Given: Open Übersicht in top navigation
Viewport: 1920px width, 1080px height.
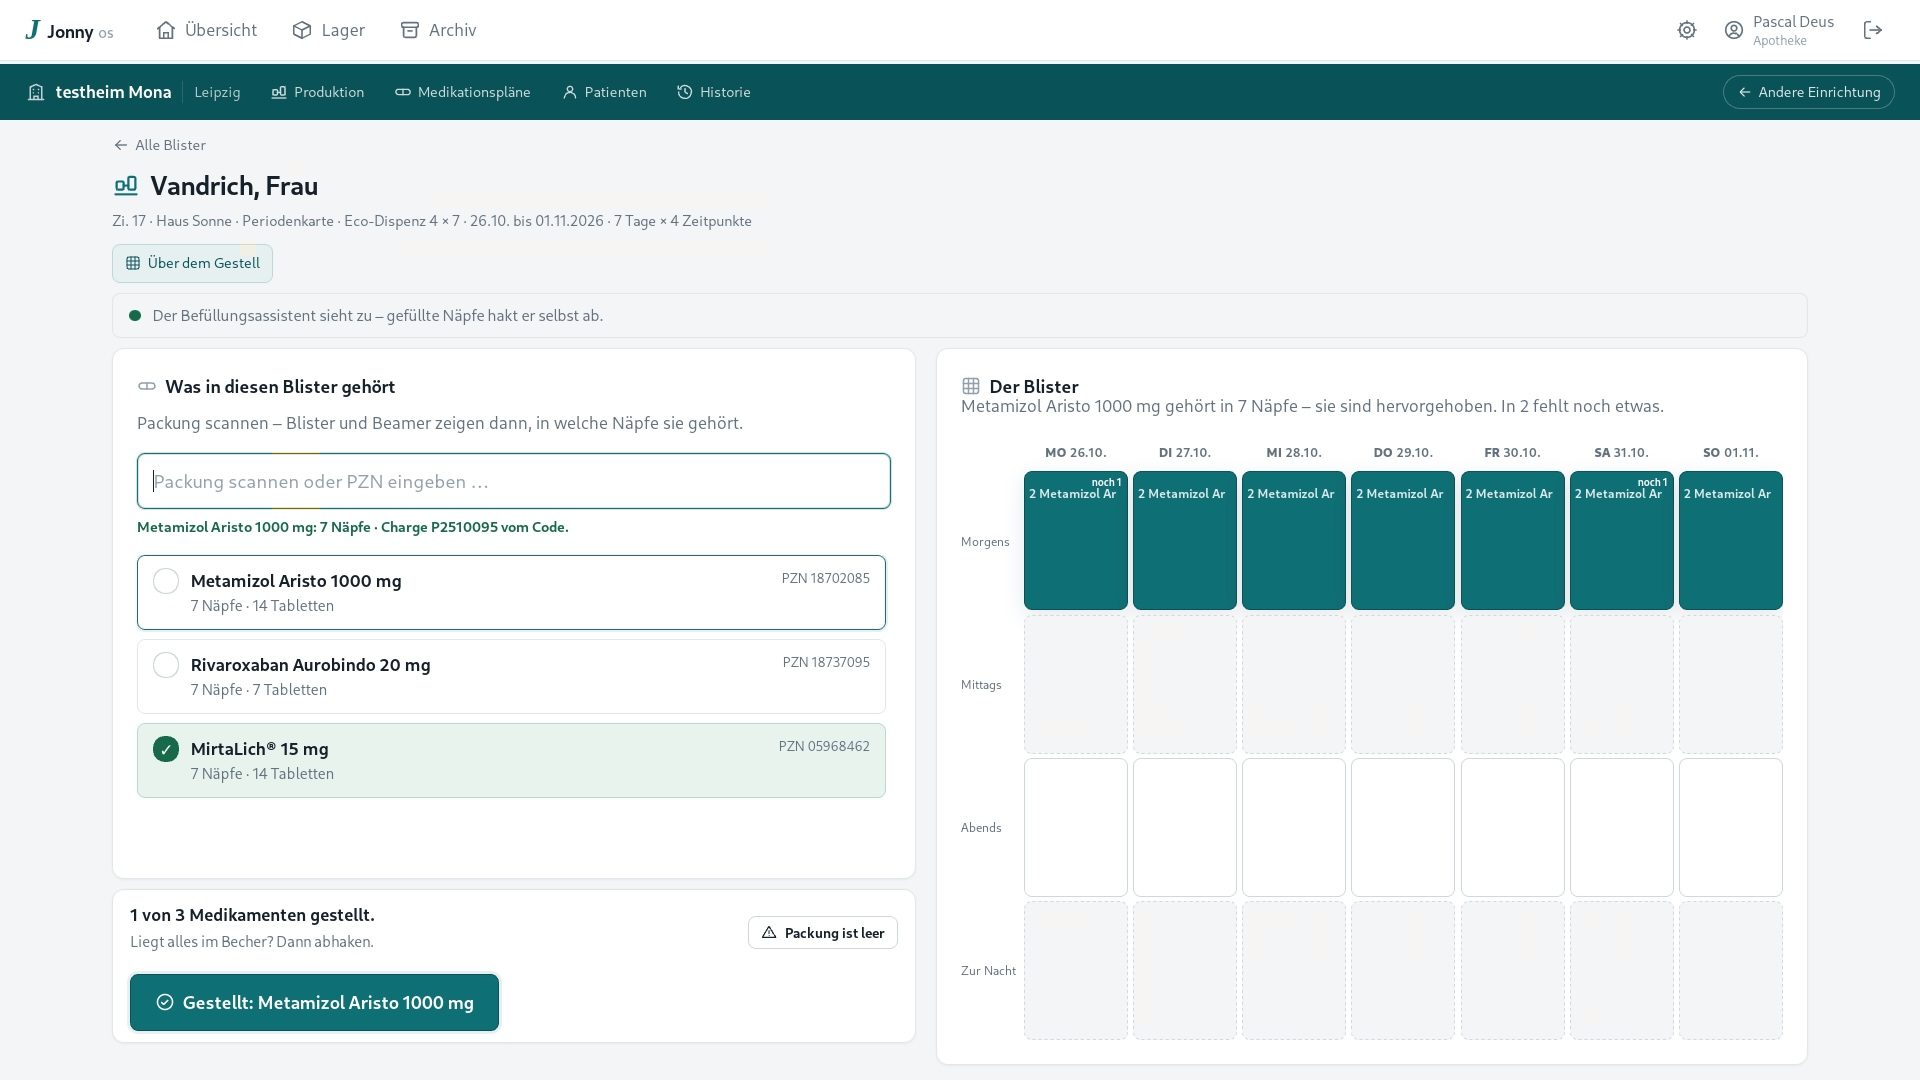Looking at the screenshot, I should click(x=207, y=30).
